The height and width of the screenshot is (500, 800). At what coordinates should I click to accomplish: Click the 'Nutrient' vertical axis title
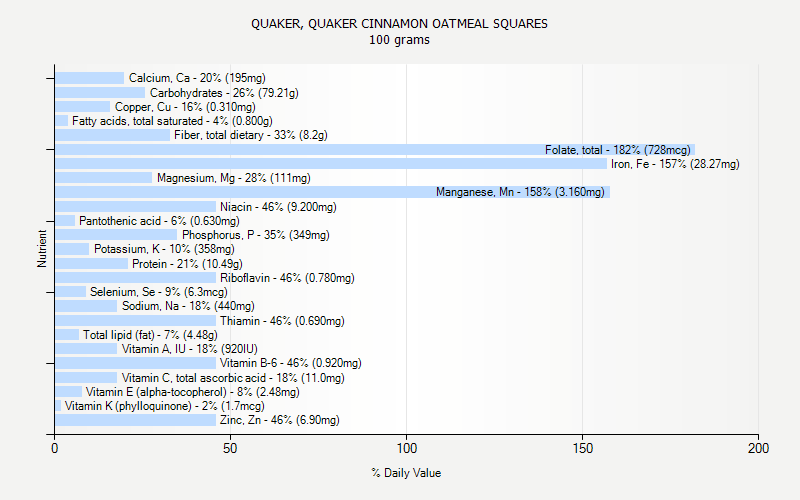point(42,249)
